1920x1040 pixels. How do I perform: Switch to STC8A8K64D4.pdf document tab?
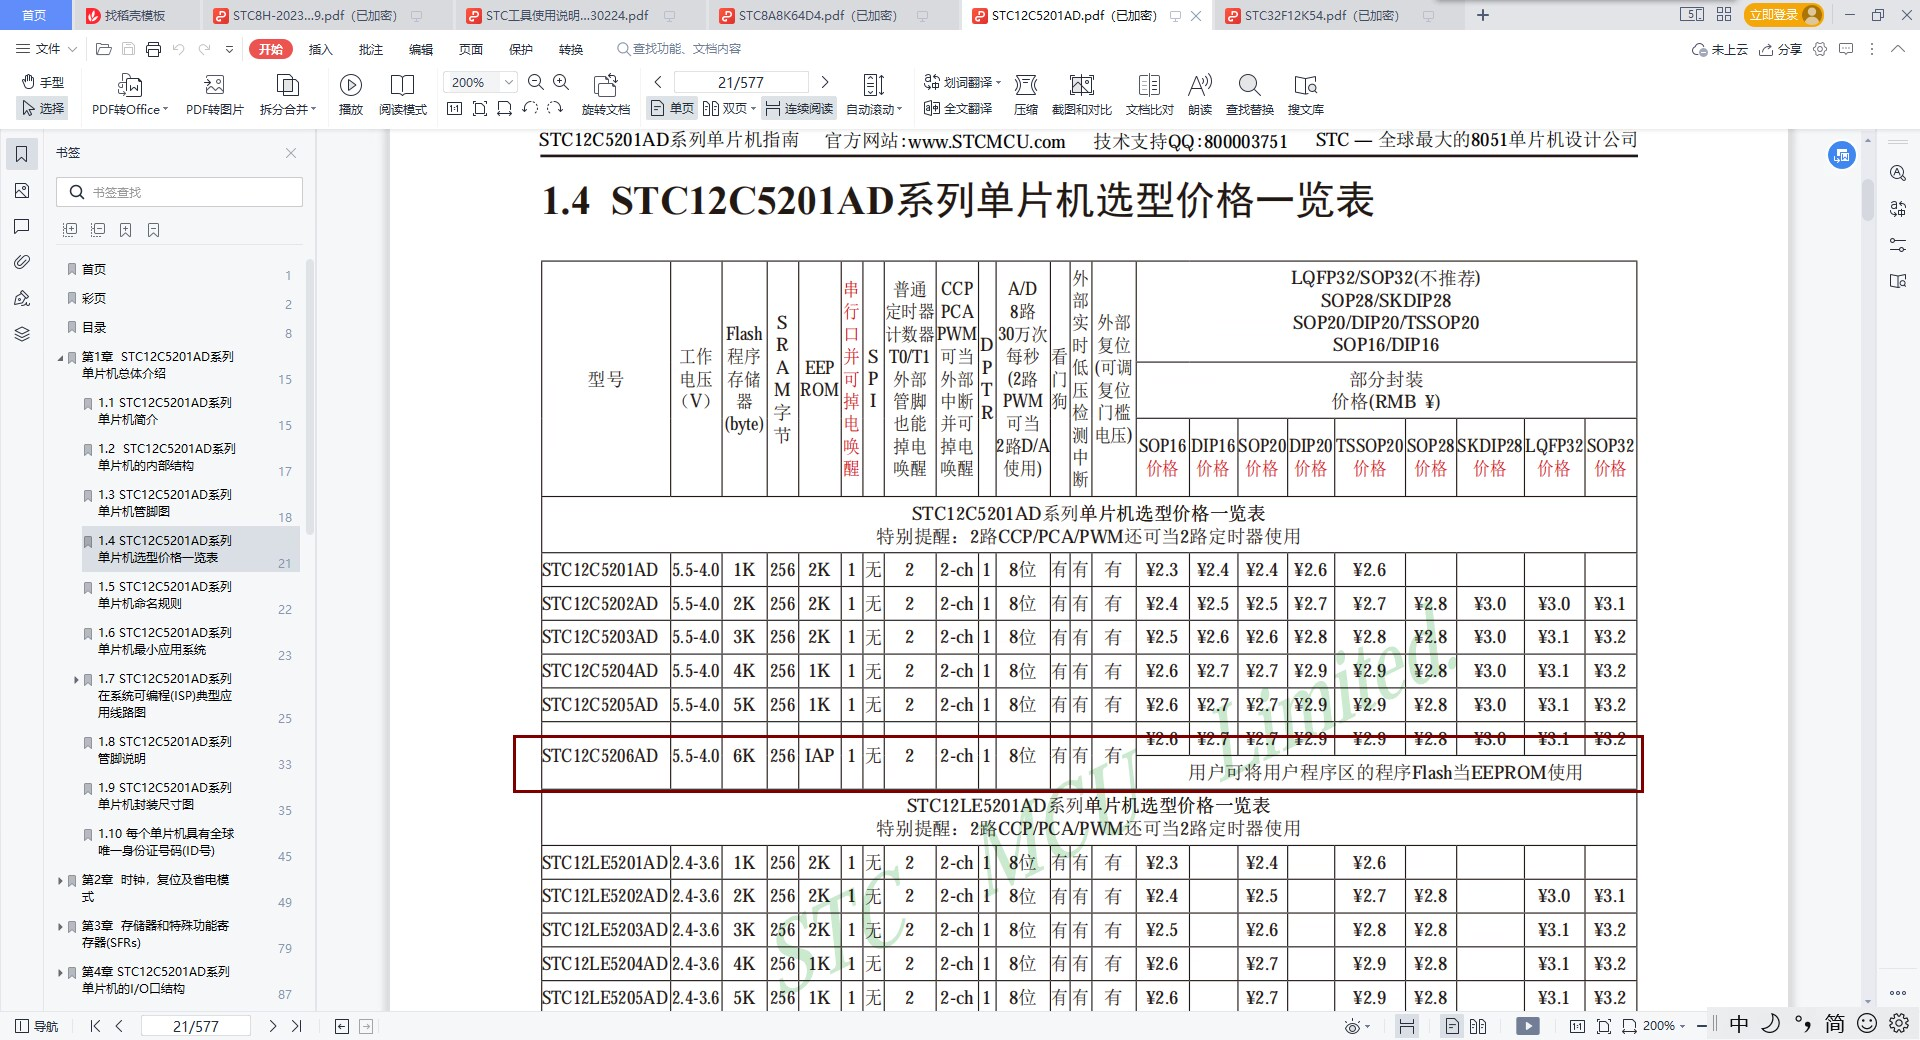tap(818, 15)
